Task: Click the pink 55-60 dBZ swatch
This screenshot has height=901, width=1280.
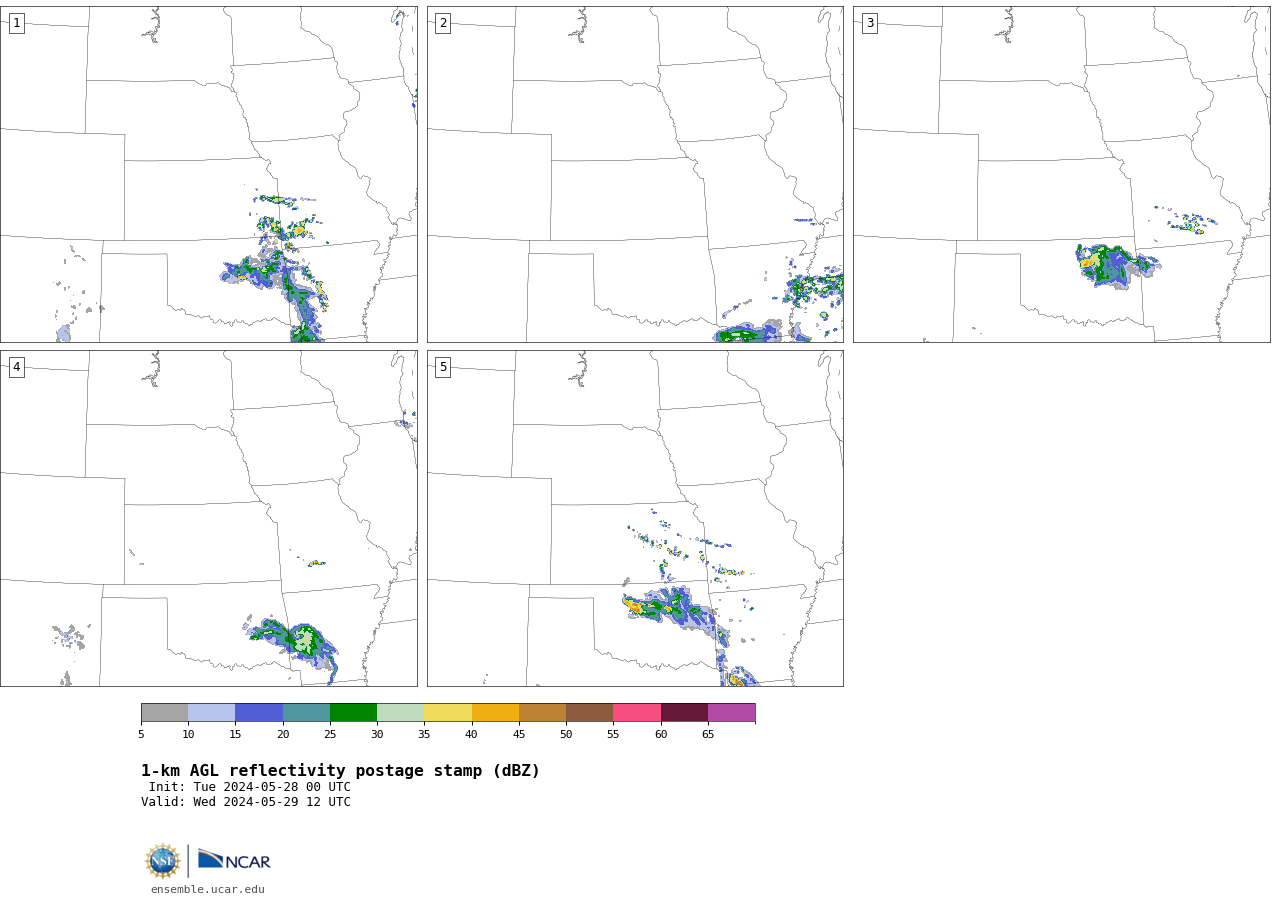Action: [637, 712]
